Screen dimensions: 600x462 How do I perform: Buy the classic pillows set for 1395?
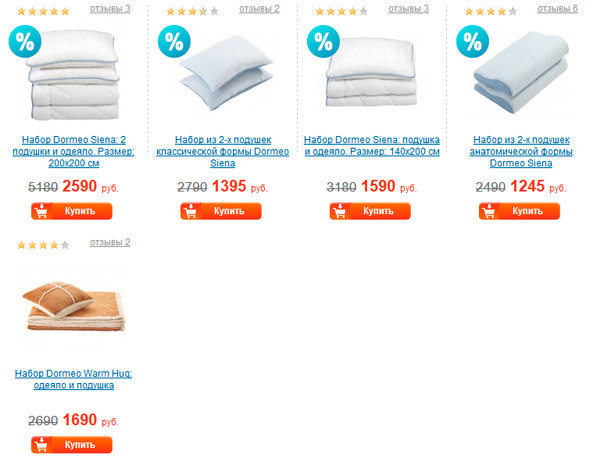pyautogui.click(x=221, y=211)
